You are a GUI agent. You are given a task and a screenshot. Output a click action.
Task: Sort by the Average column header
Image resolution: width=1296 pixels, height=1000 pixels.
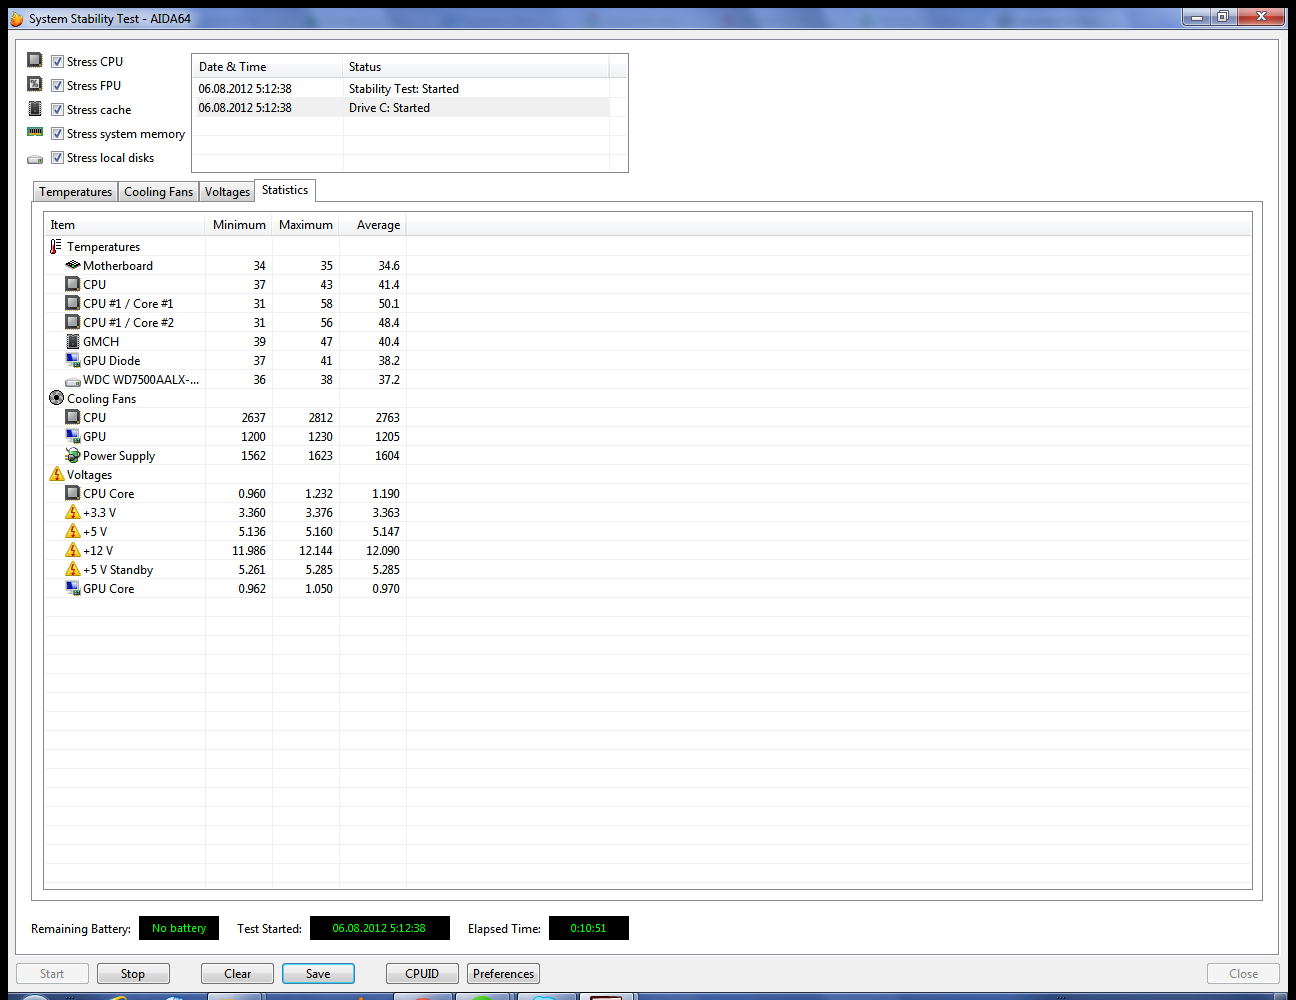pyautogui.click(x=373, y=225)
